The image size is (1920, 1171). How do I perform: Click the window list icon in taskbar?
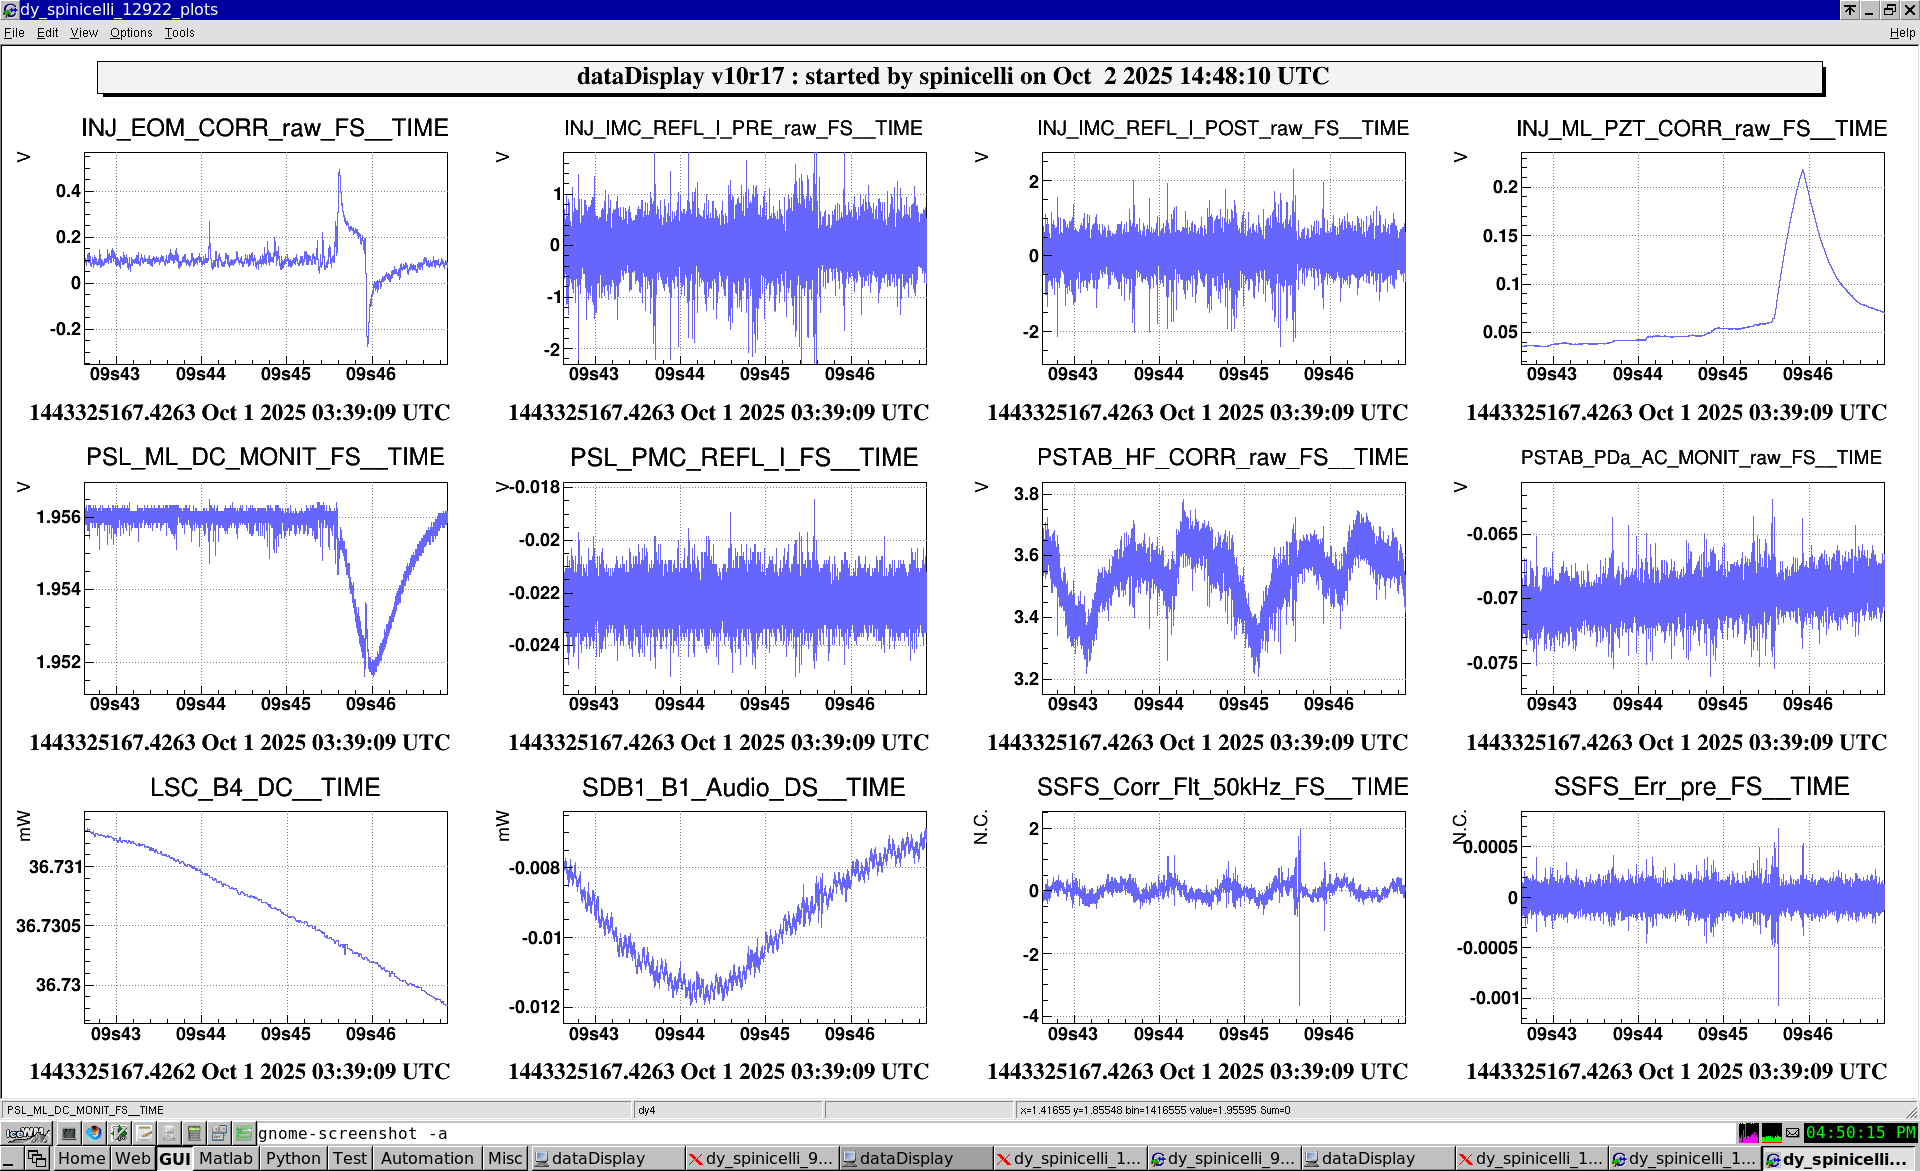pos(36,1158)
